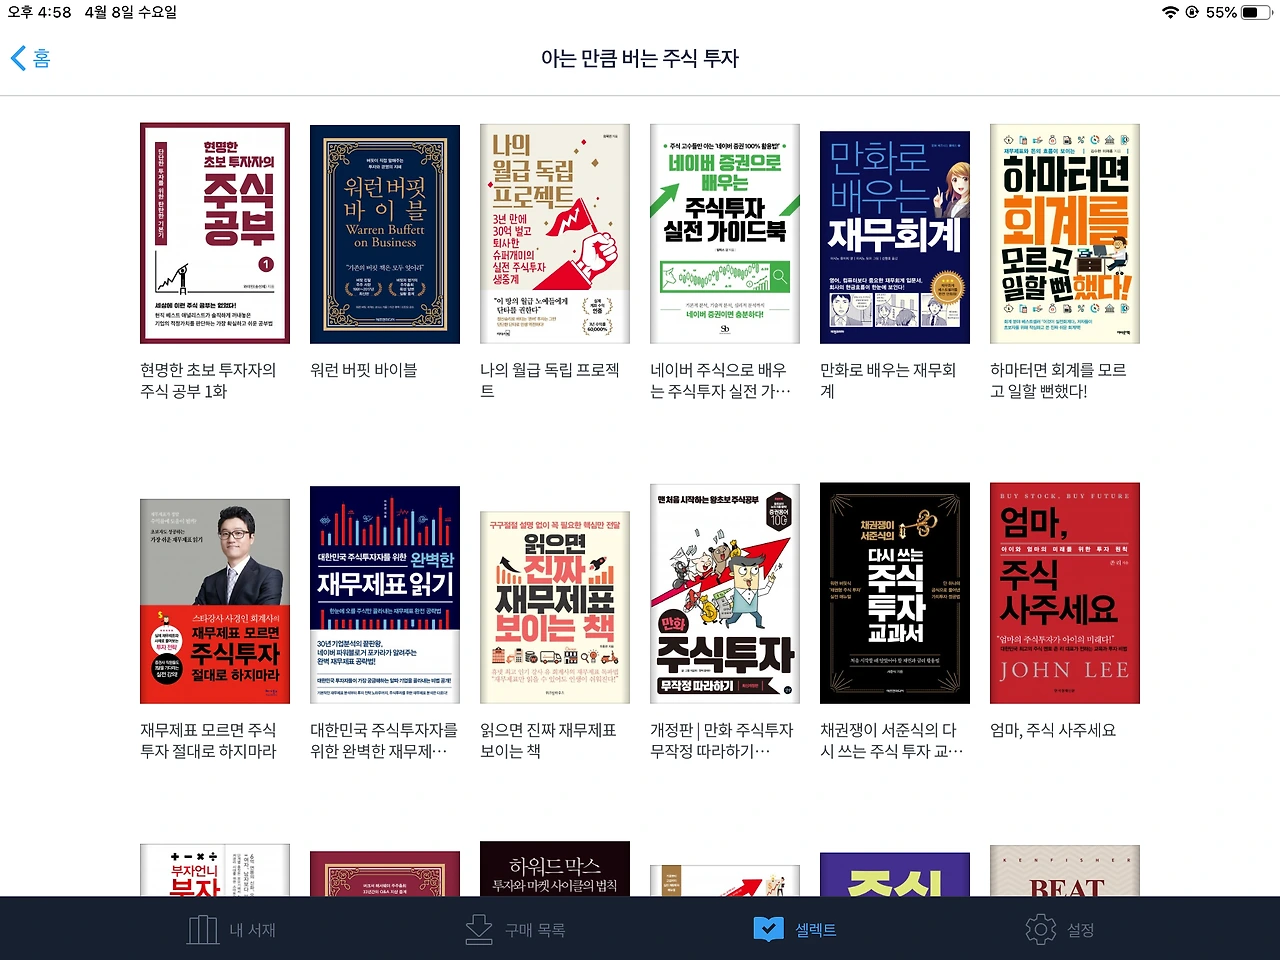Tap the Wi-Fi icon in status bar

click(1170, 12)
